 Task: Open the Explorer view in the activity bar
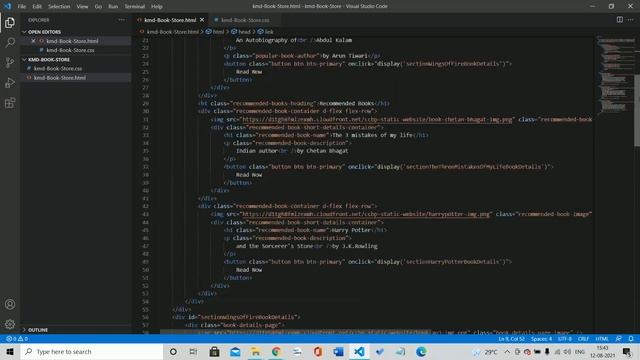pyautogui.click(x=10, y=22)
